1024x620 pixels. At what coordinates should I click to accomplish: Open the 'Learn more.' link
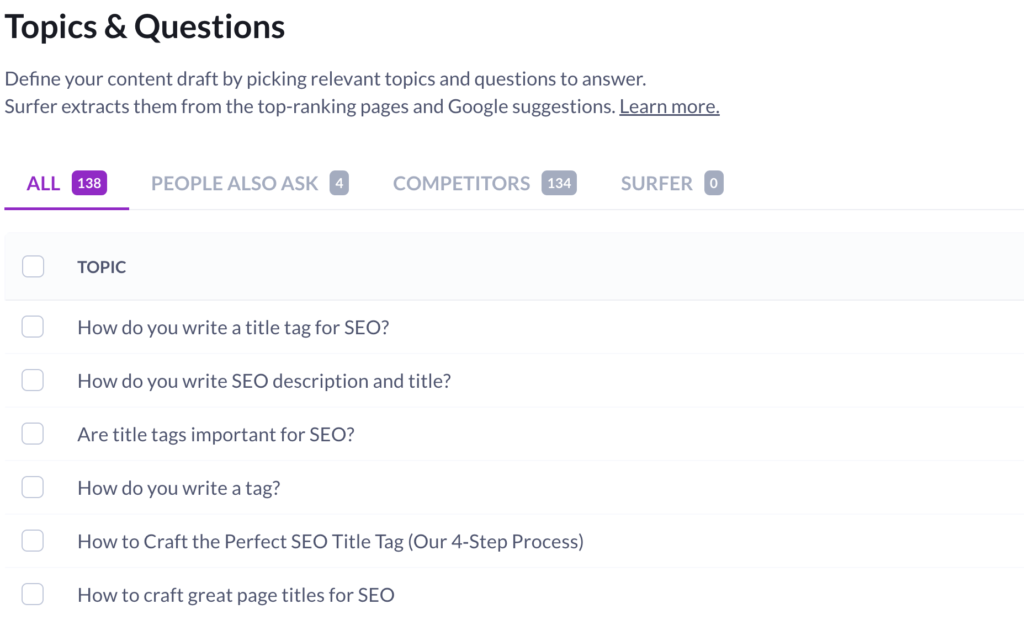pos(669,105)
